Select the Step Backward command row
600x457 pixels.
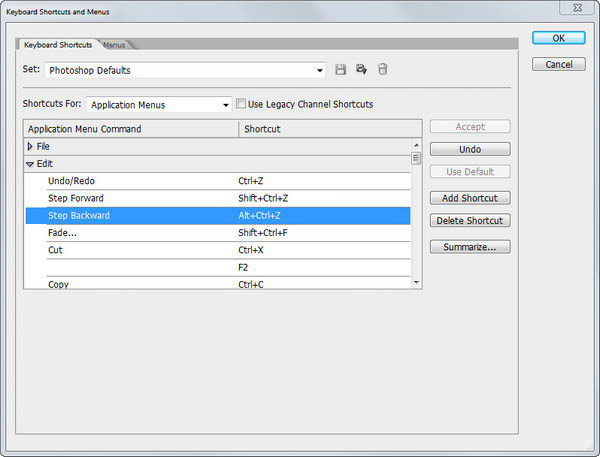[x=218, y=215]
